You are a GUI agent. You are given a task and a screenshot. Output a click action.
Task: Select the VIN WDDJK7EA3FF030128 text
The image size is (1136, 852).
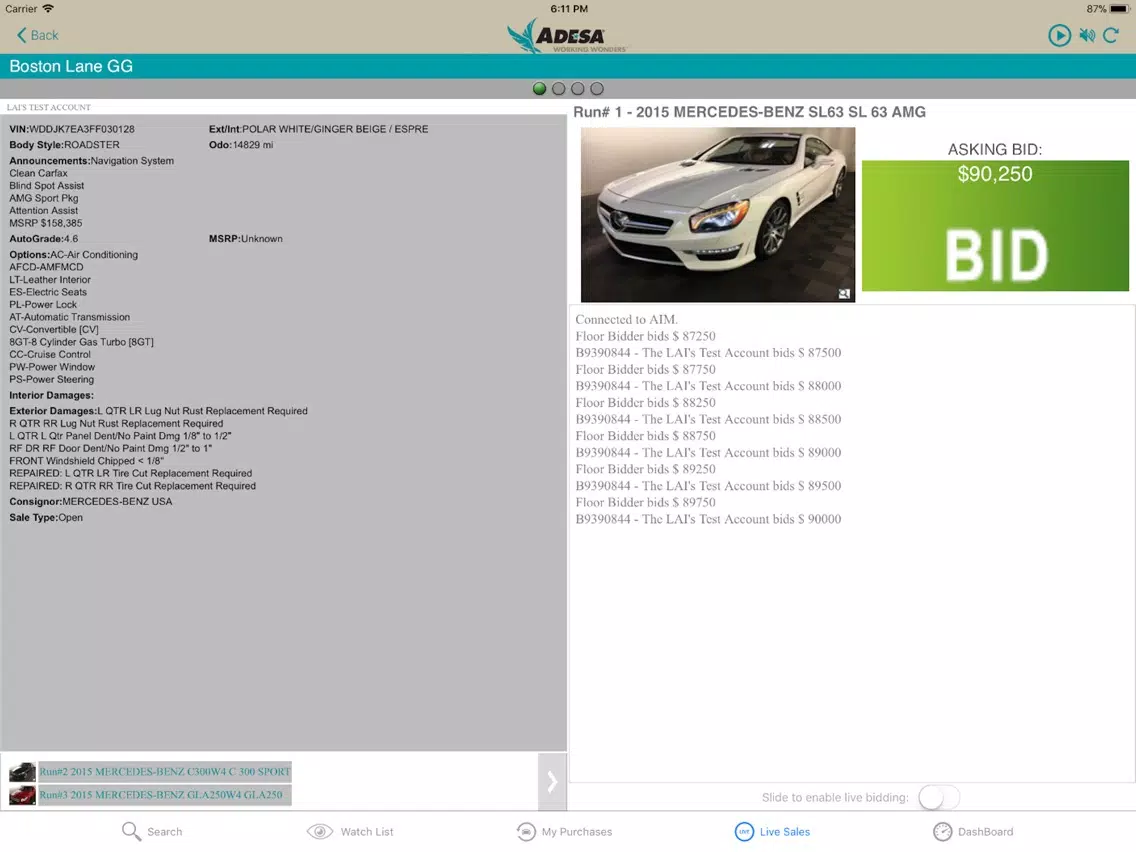click(72, 129)
